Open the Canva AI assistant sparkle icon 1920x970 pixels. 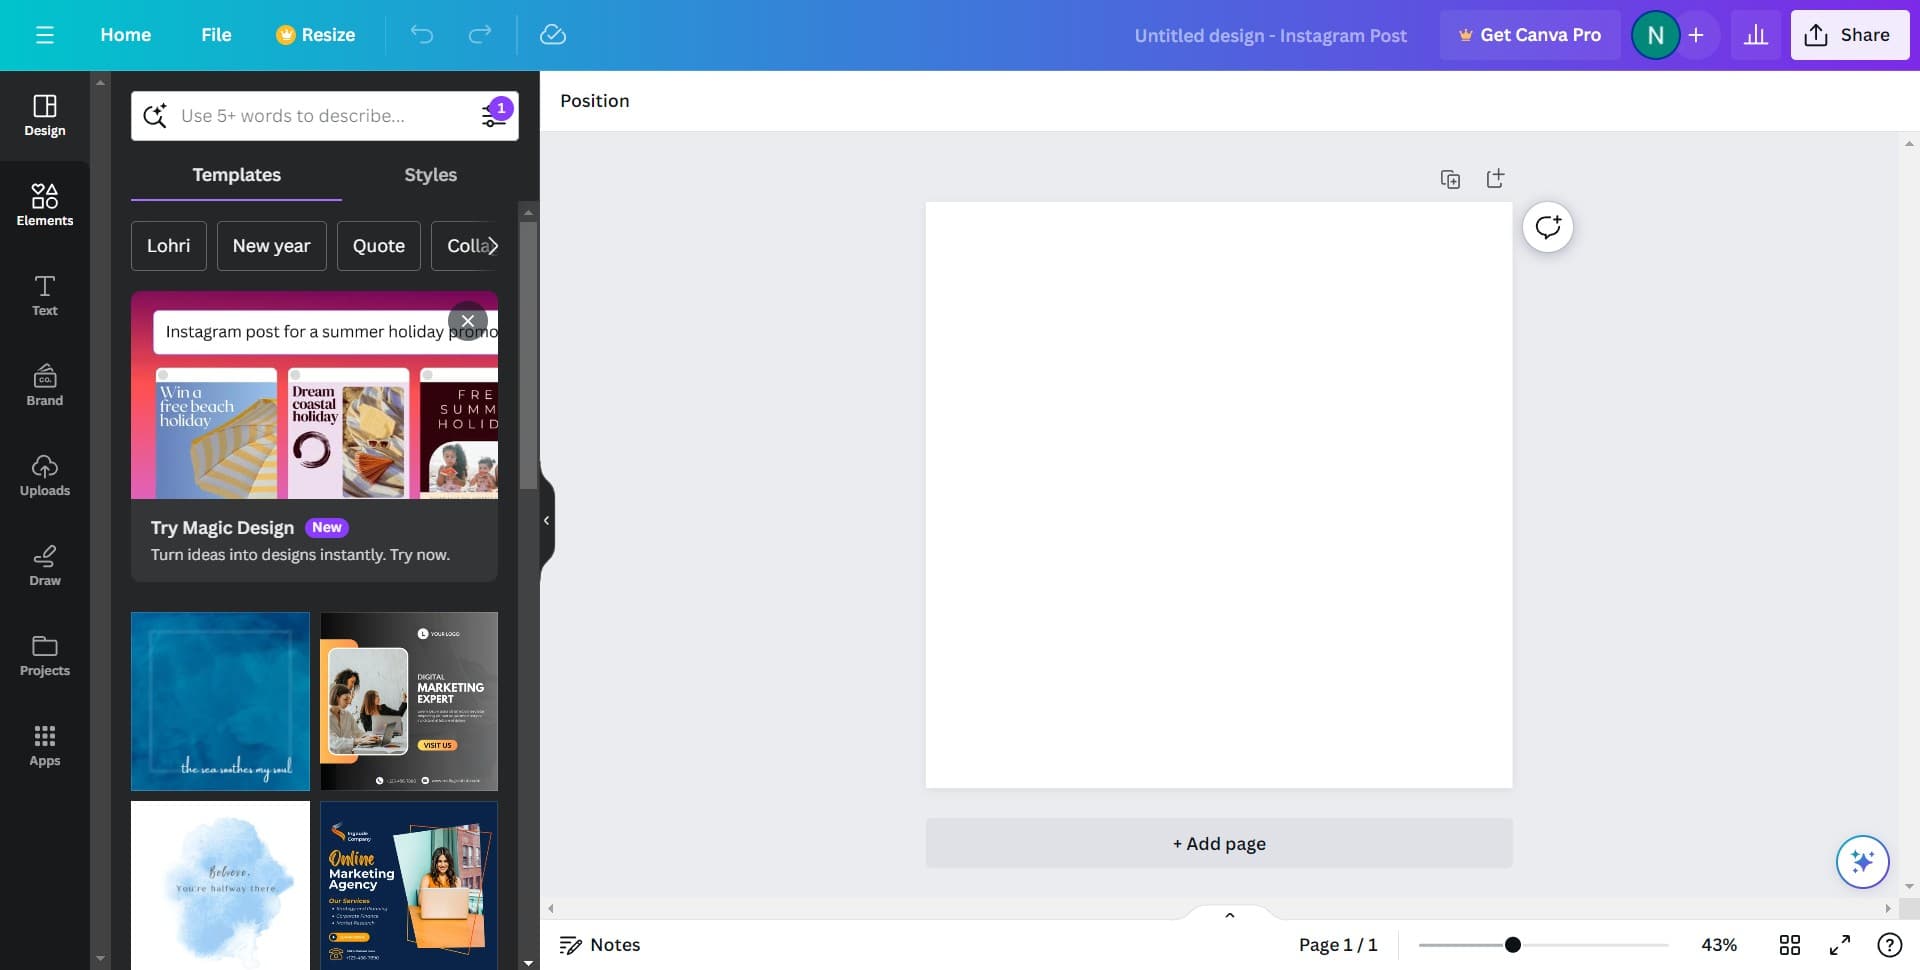[x=1862, y=861]
